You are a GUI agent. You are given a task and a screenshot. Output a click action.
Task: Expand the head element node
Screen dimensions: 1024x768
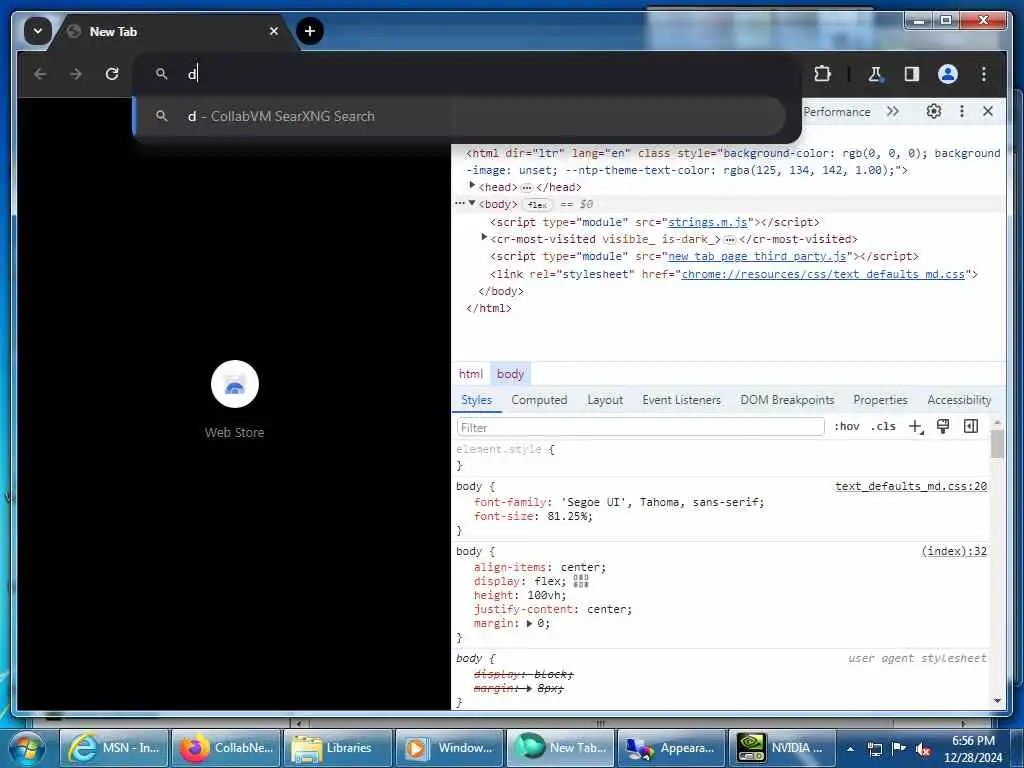[472, 186]
